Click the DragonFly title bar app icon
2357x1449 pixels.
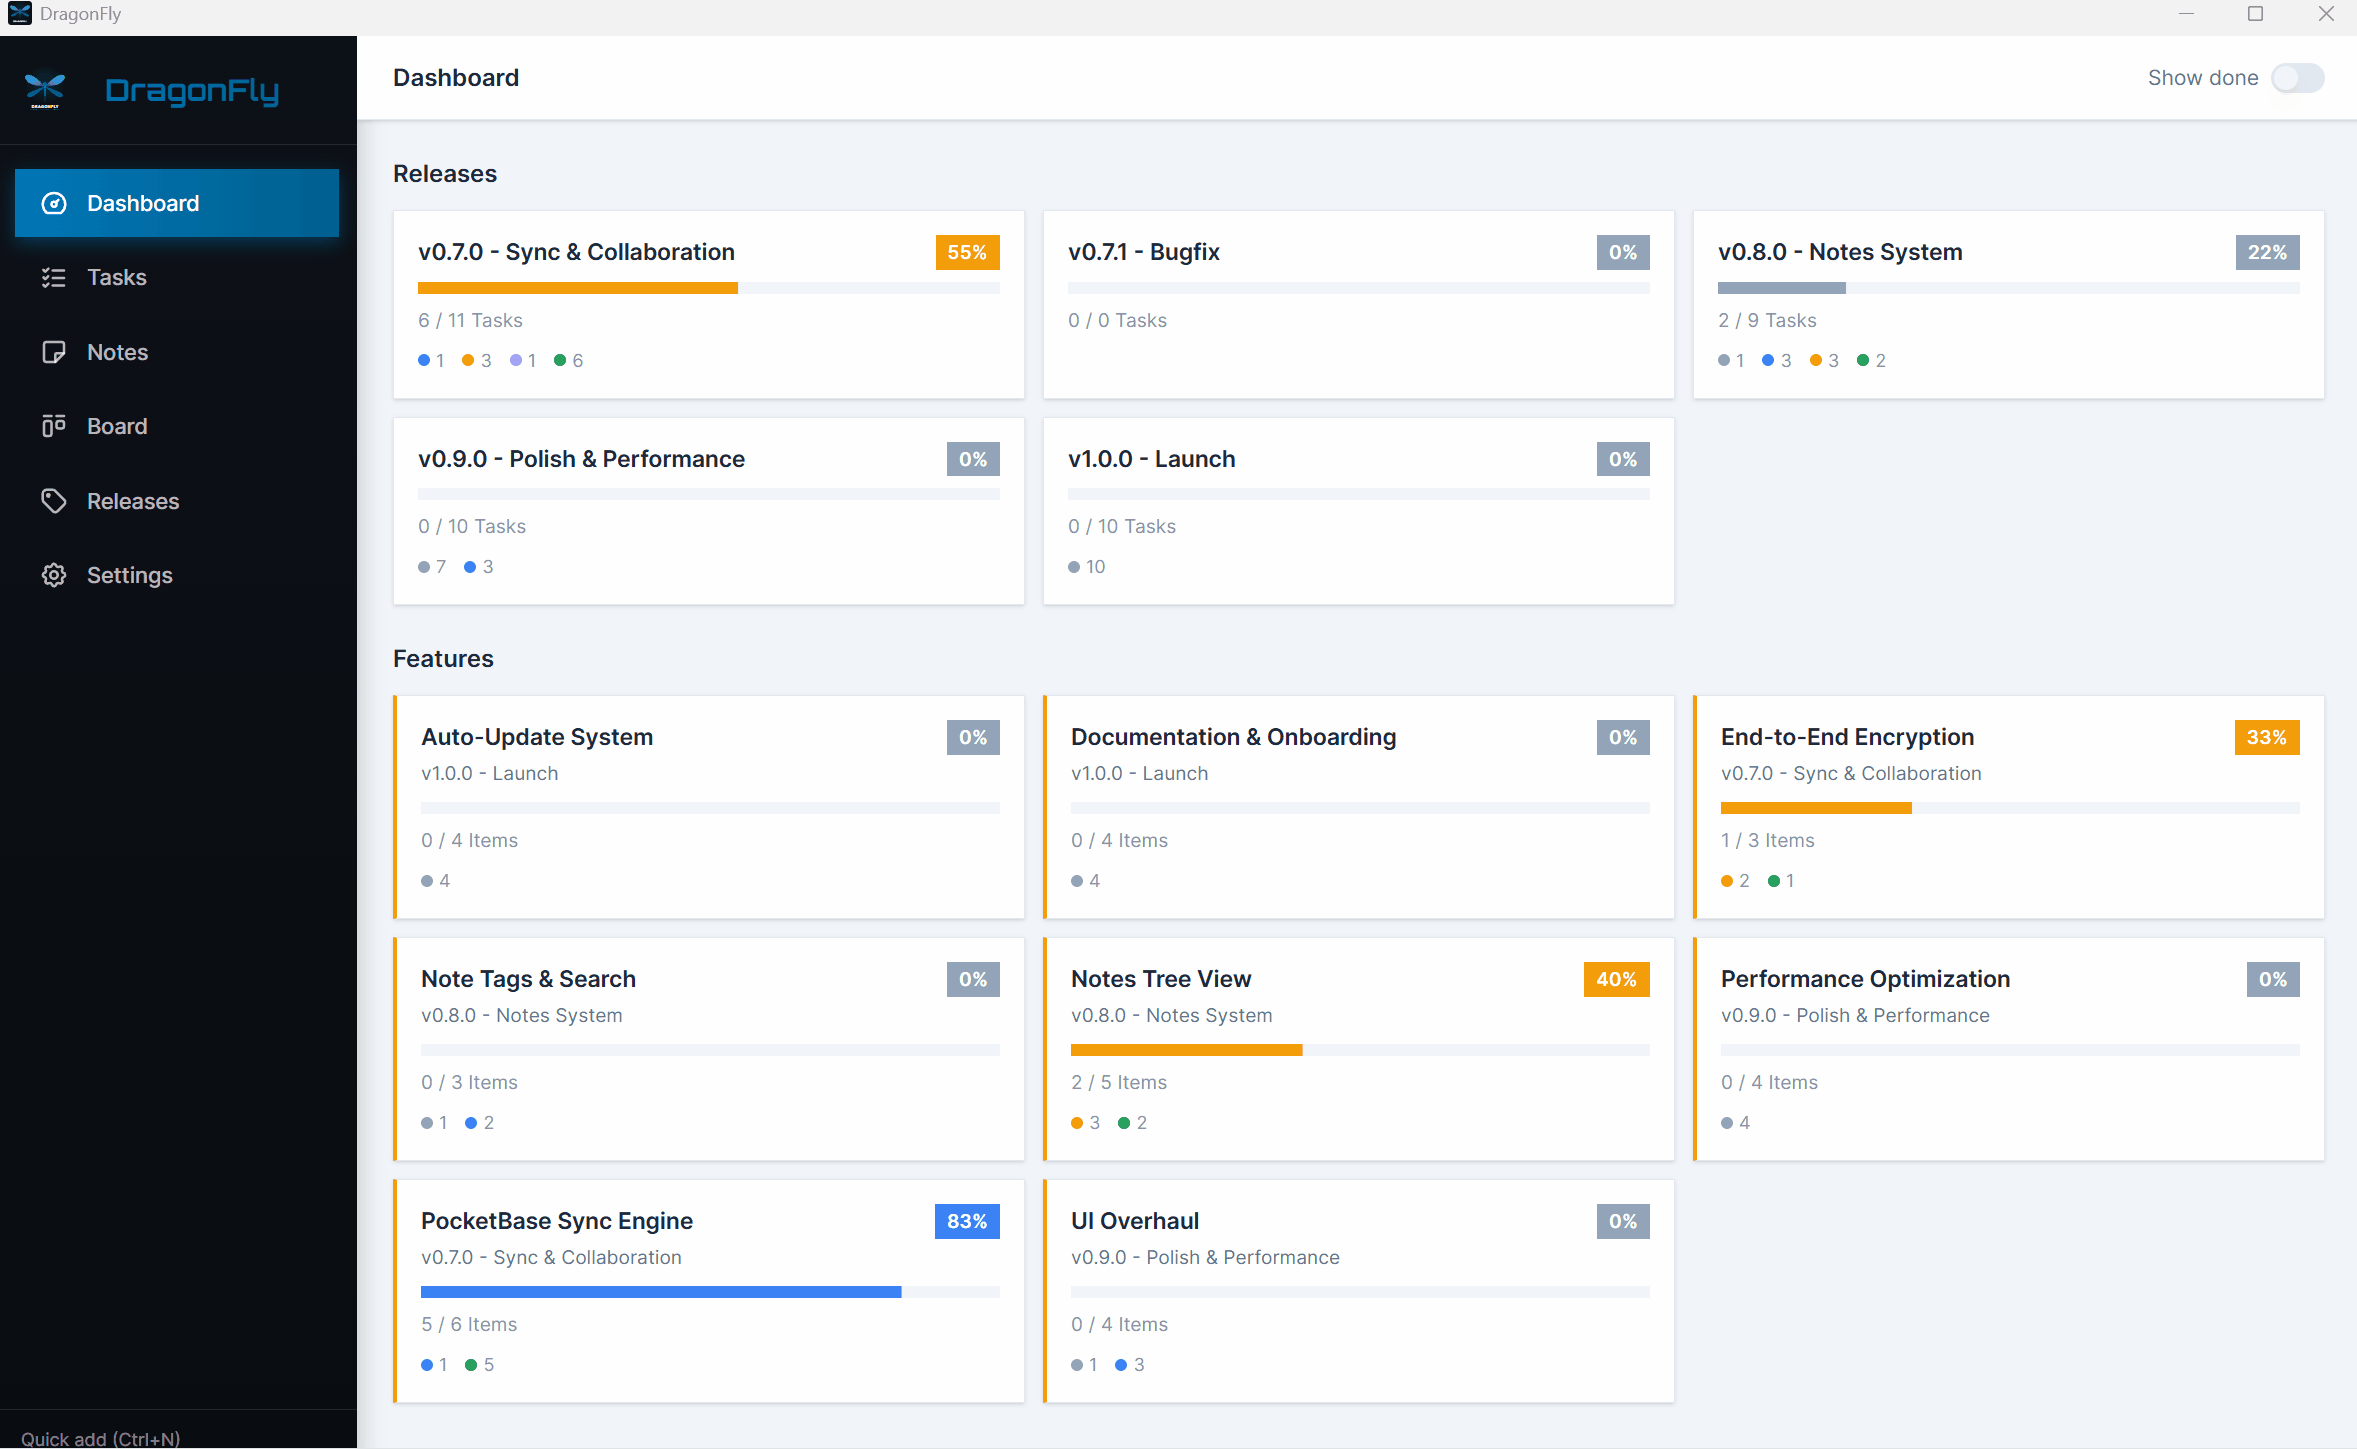[19, 14]
